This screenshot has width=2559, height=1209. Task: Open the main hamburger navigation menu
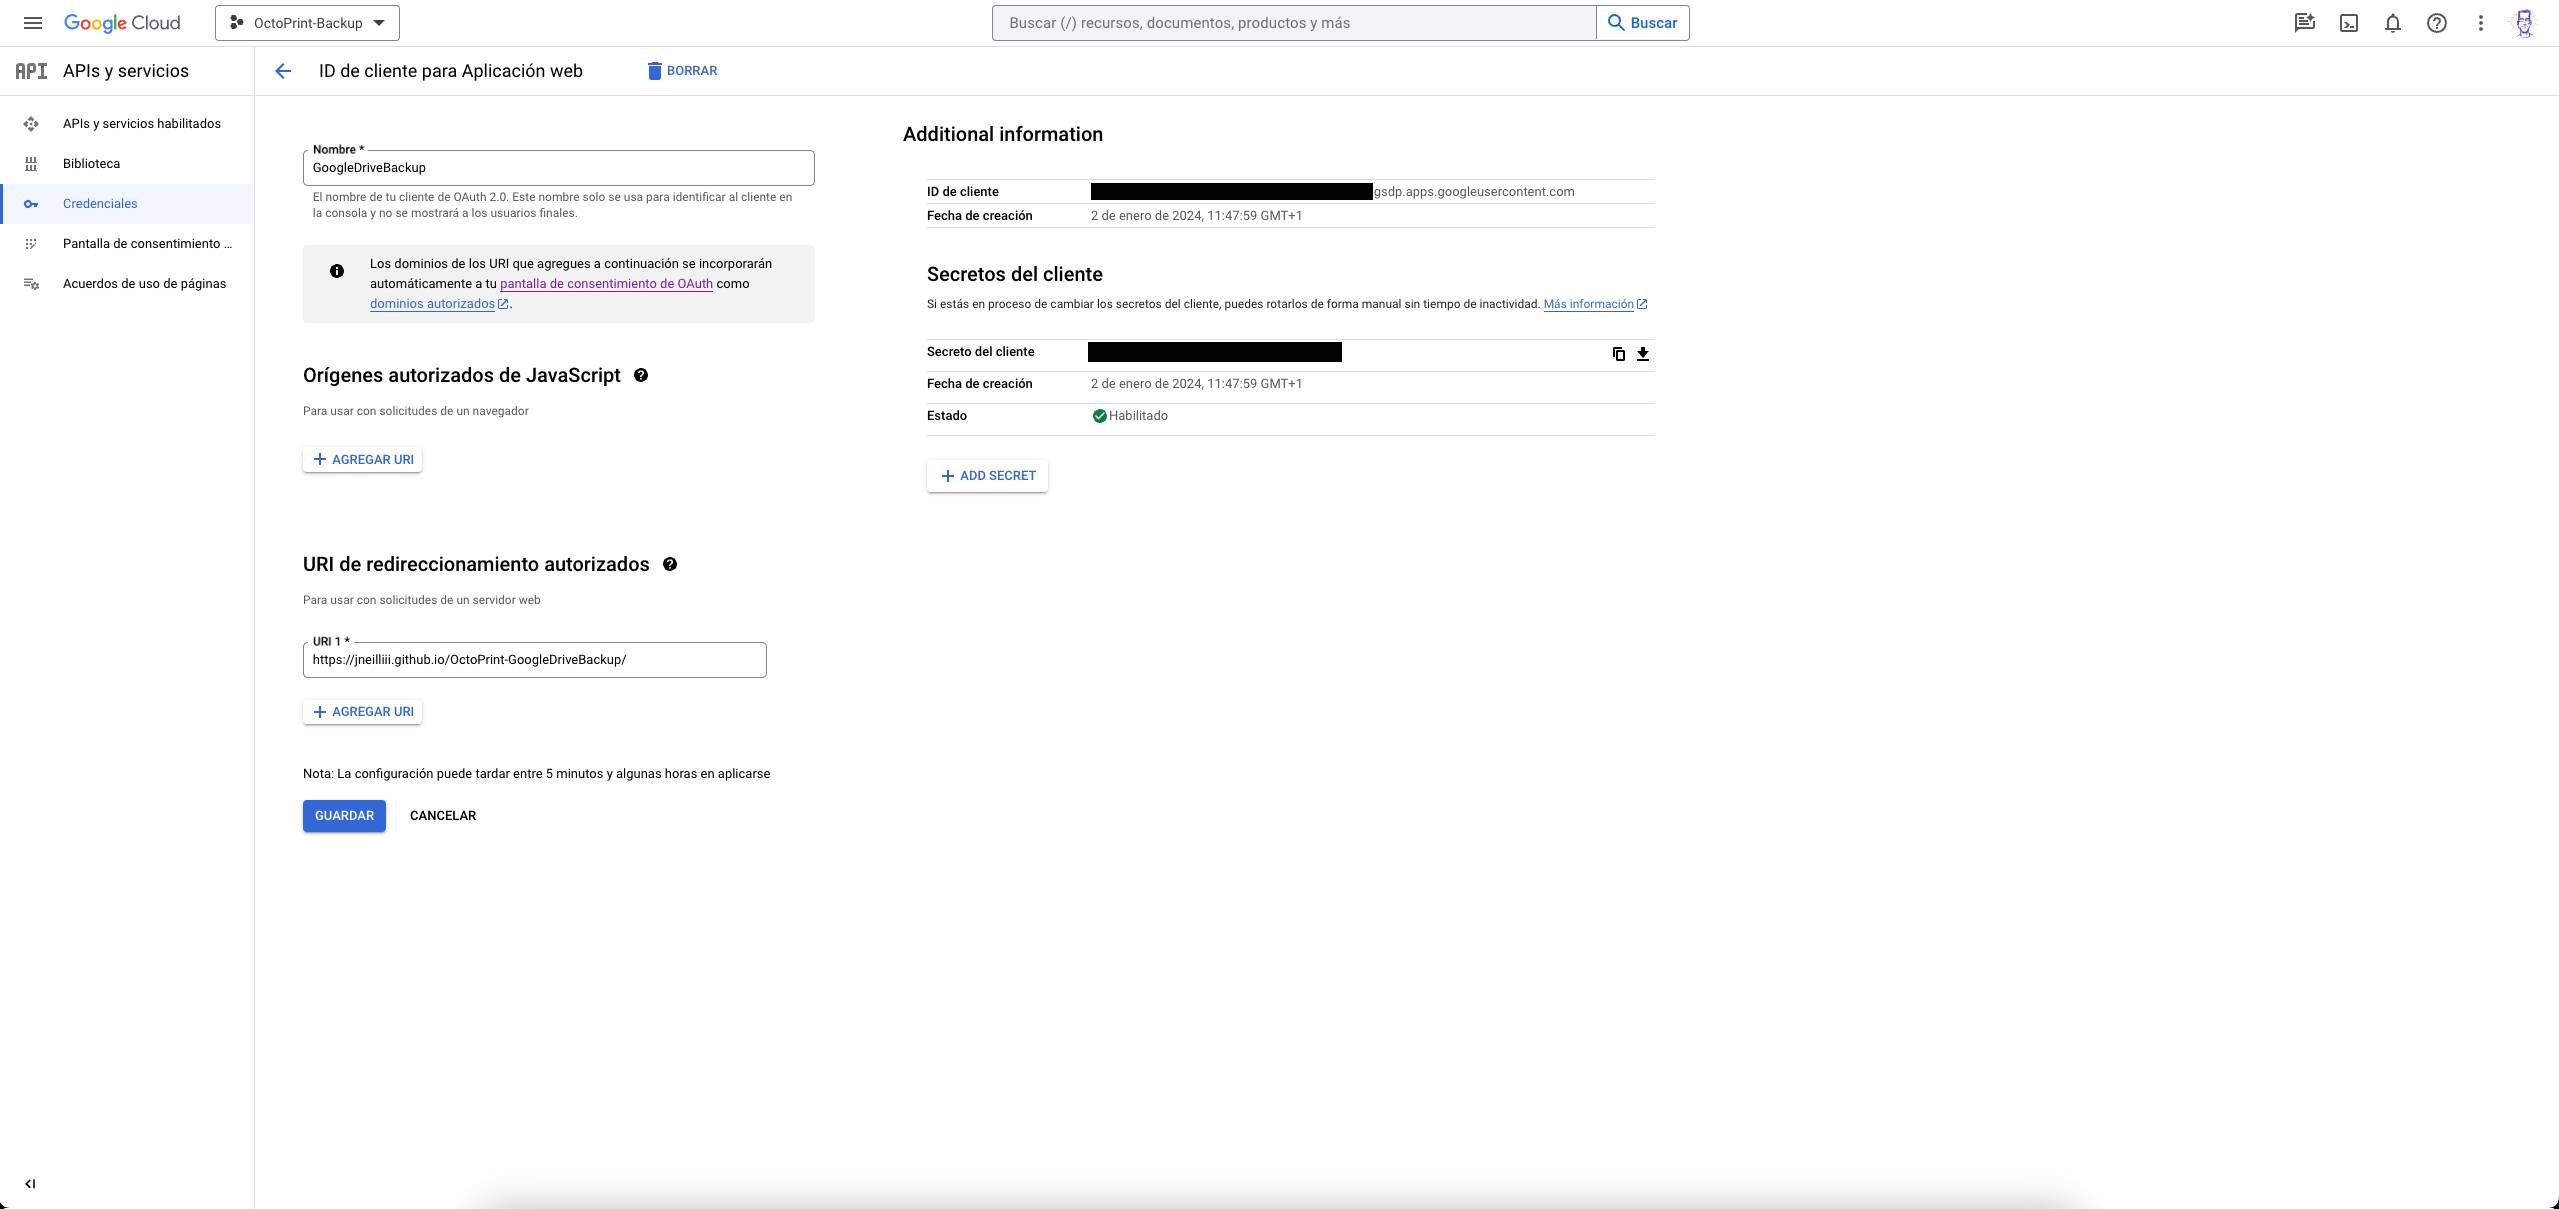click(32, 23)
